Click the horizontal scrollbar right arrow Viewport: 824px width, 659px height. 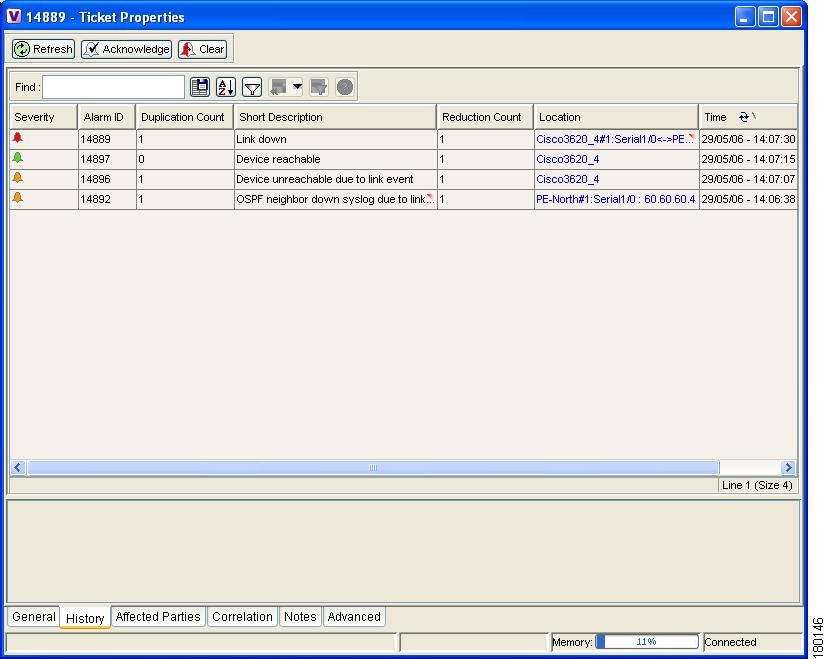click(788, 468)
